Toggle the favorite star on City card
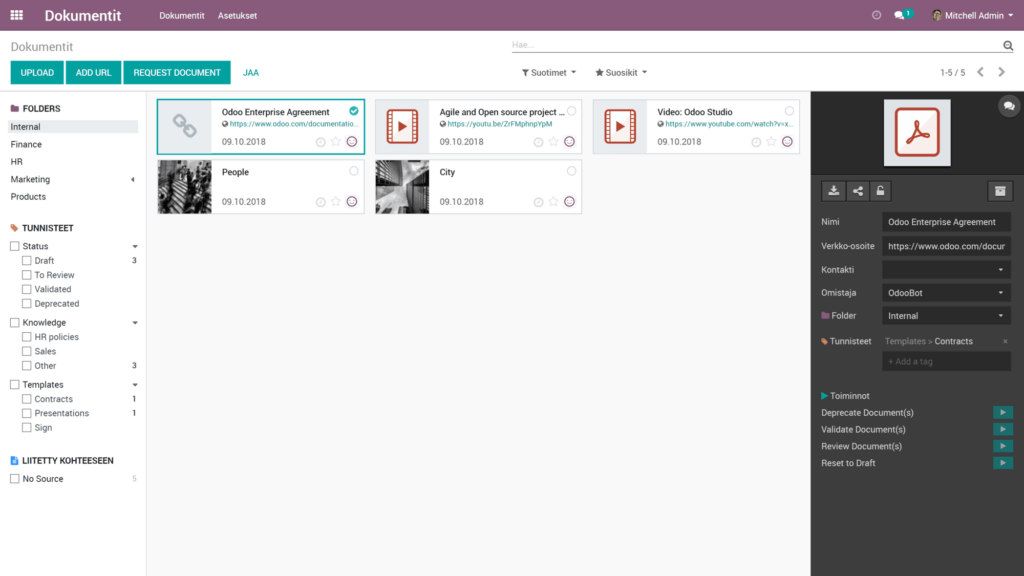The width and height of the screenshot is (1024, 576). point(552,200)
